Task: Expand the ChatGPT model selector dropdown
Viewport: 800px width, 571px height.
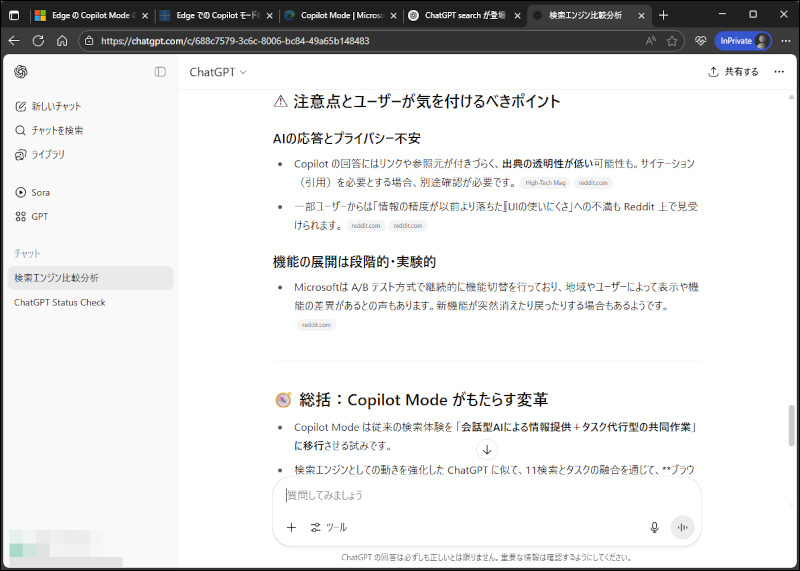Action: tap(218, 72)
